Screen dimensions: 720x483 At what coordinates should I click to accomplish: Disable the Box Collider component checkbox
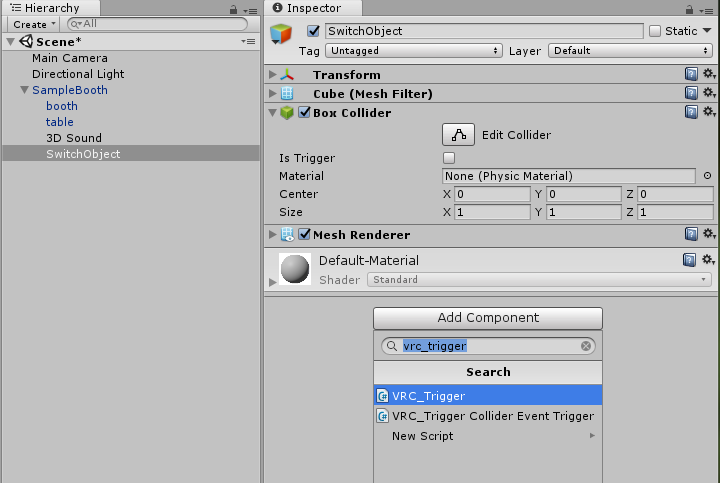[305, 113]
